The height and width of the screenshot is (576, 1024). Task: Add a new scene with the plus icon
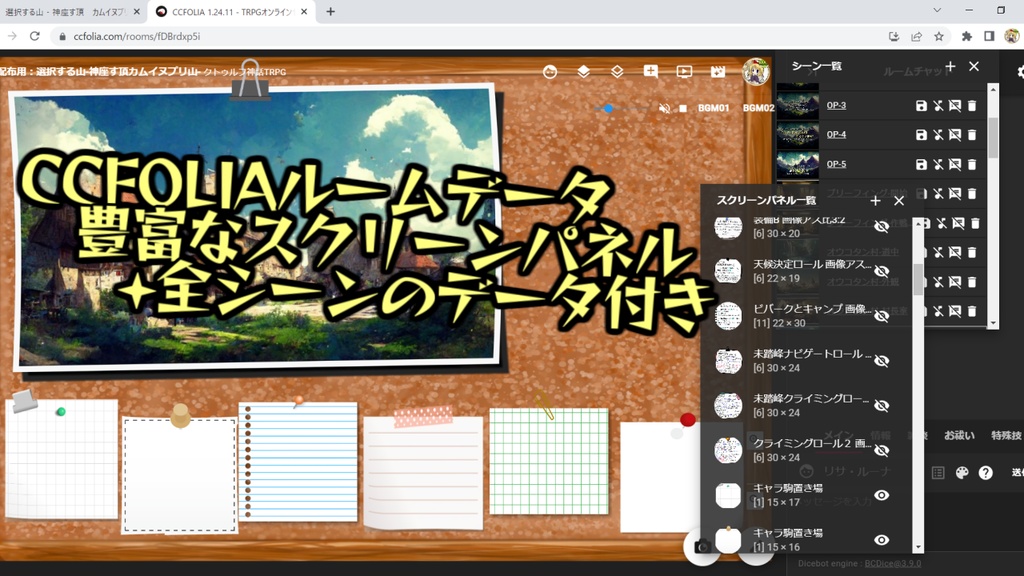click(x=950, y=66)
